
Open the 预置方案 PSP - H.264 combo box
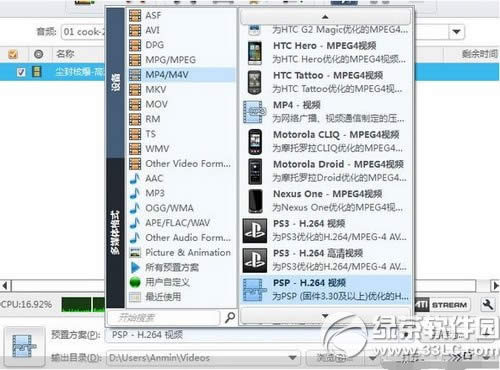[x=213, y=335]
